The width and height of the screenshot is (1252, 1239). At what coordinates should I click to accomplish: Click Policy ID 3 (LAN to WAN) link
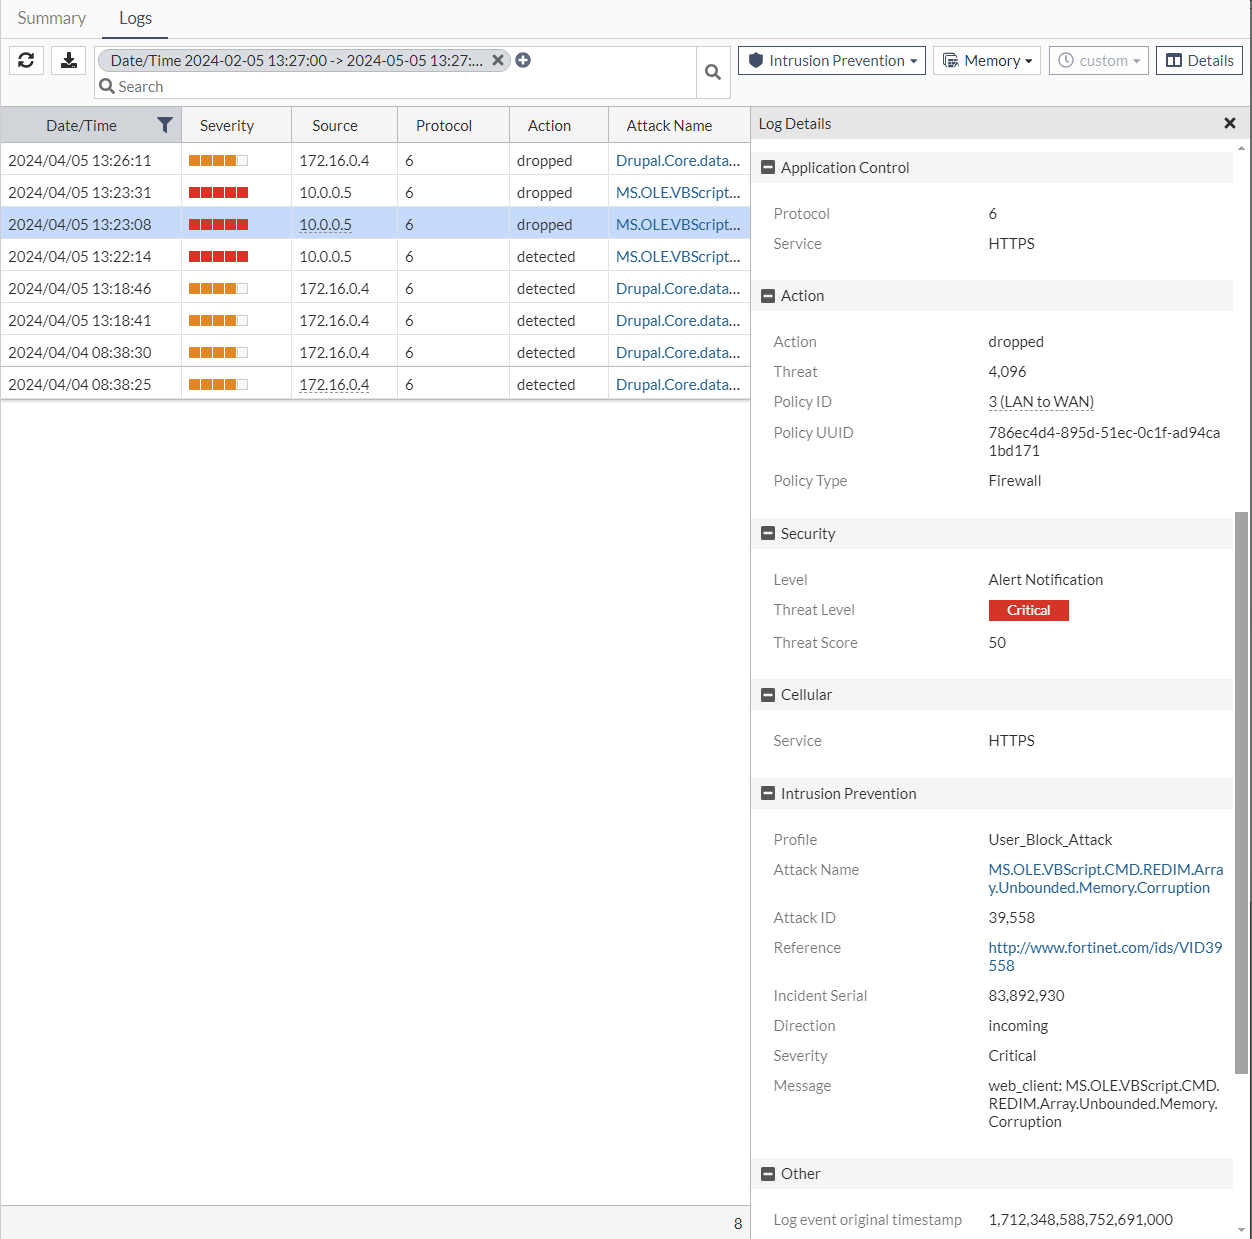tap(1040, 402)
